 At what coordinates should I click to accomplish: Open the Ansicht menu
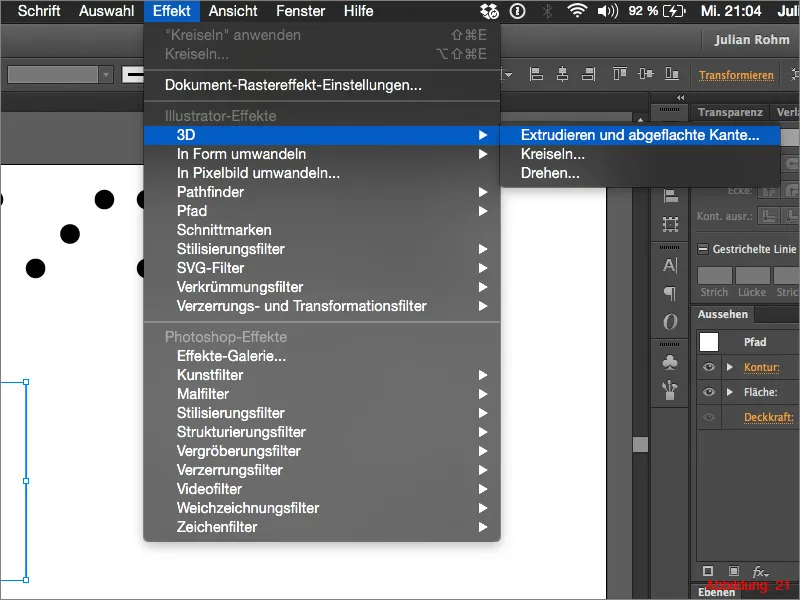tap(233, 11)
